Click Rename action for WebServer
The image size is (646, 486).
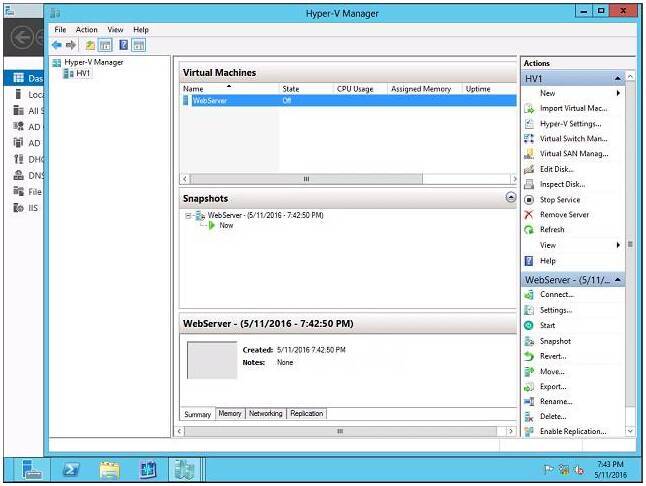coord(556,402)
